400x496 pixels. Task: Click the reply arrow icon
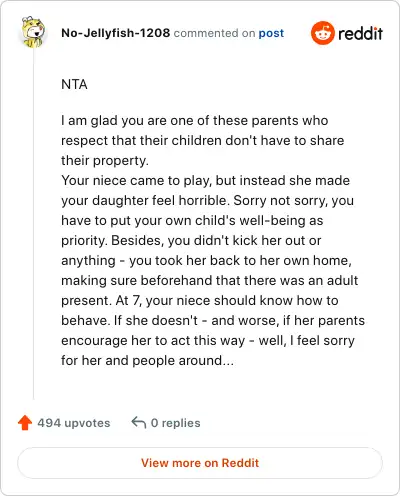point(139,422)
